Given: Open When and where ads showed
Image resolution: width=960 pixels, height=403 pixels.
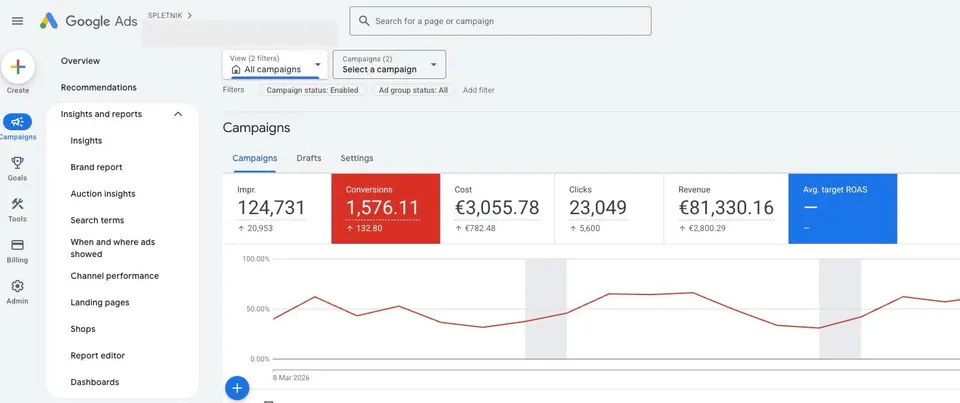Looking at the screenshot, I should [113, 248].
